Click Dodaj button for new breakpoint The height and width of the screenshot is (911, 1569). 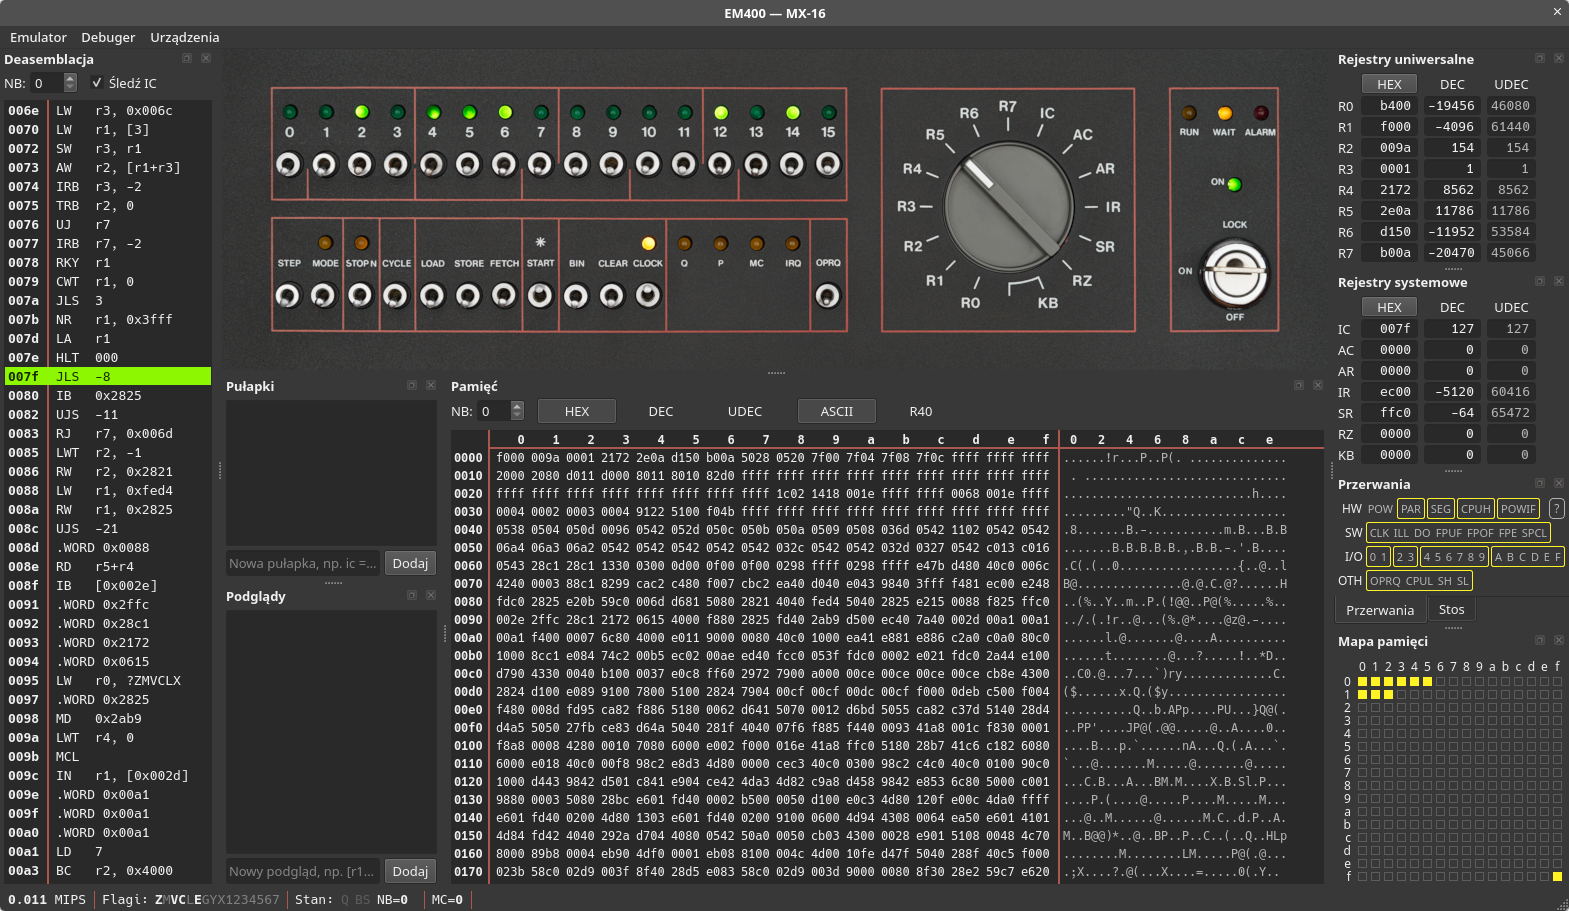(410, 563)
